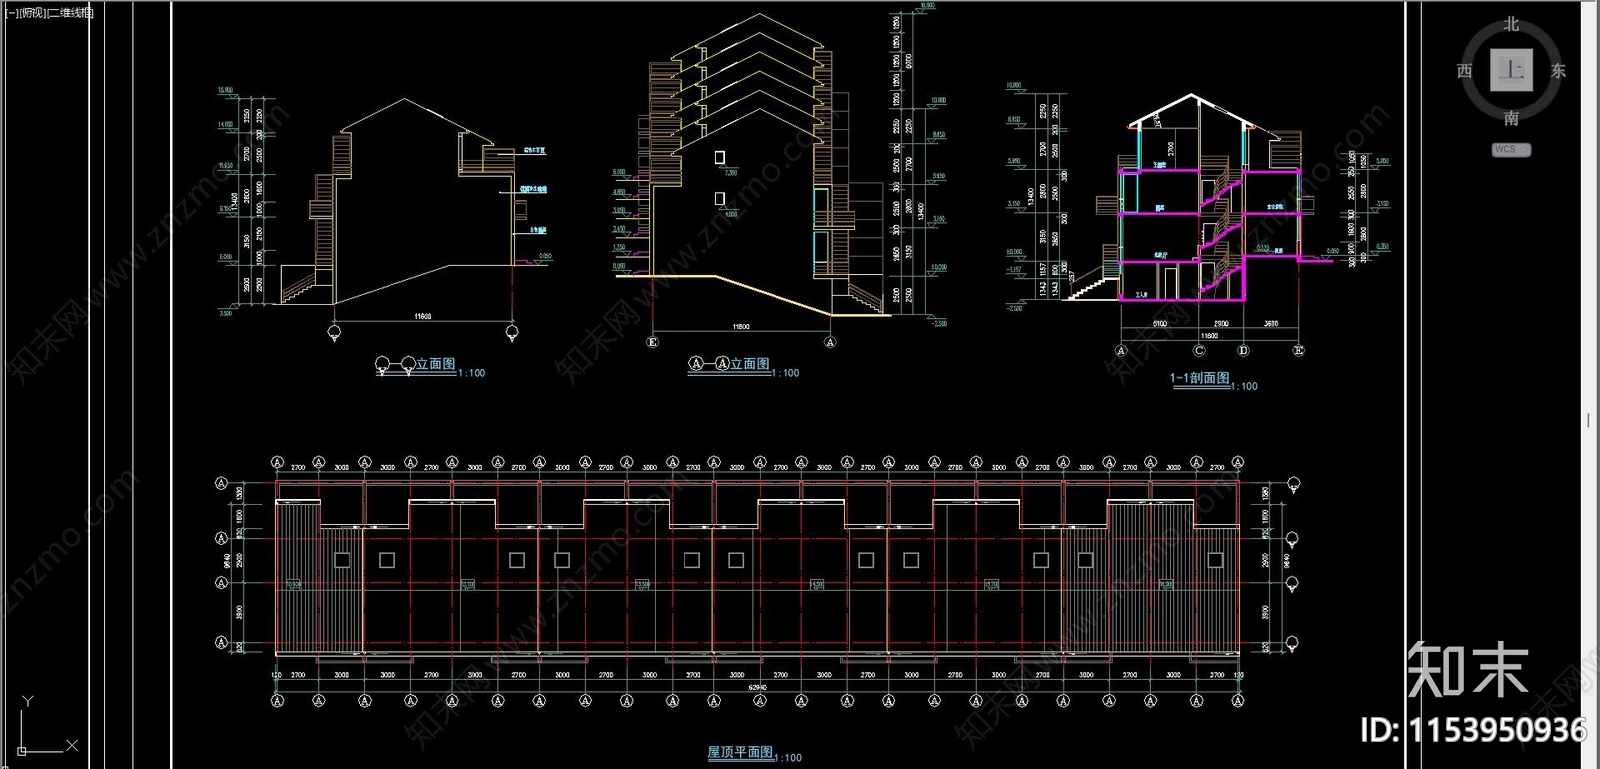
Task: Select the 屋顶平面图 drawing title
Action: (x=740, y=752)
